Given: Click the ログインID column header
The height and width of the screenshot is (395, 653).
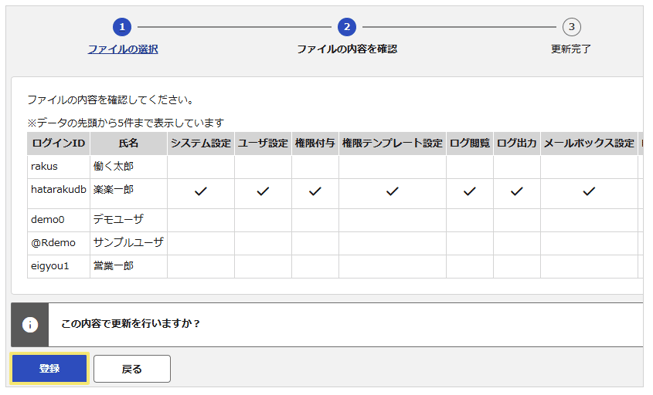Looking at the screenshot, I should tap(59, 143).
